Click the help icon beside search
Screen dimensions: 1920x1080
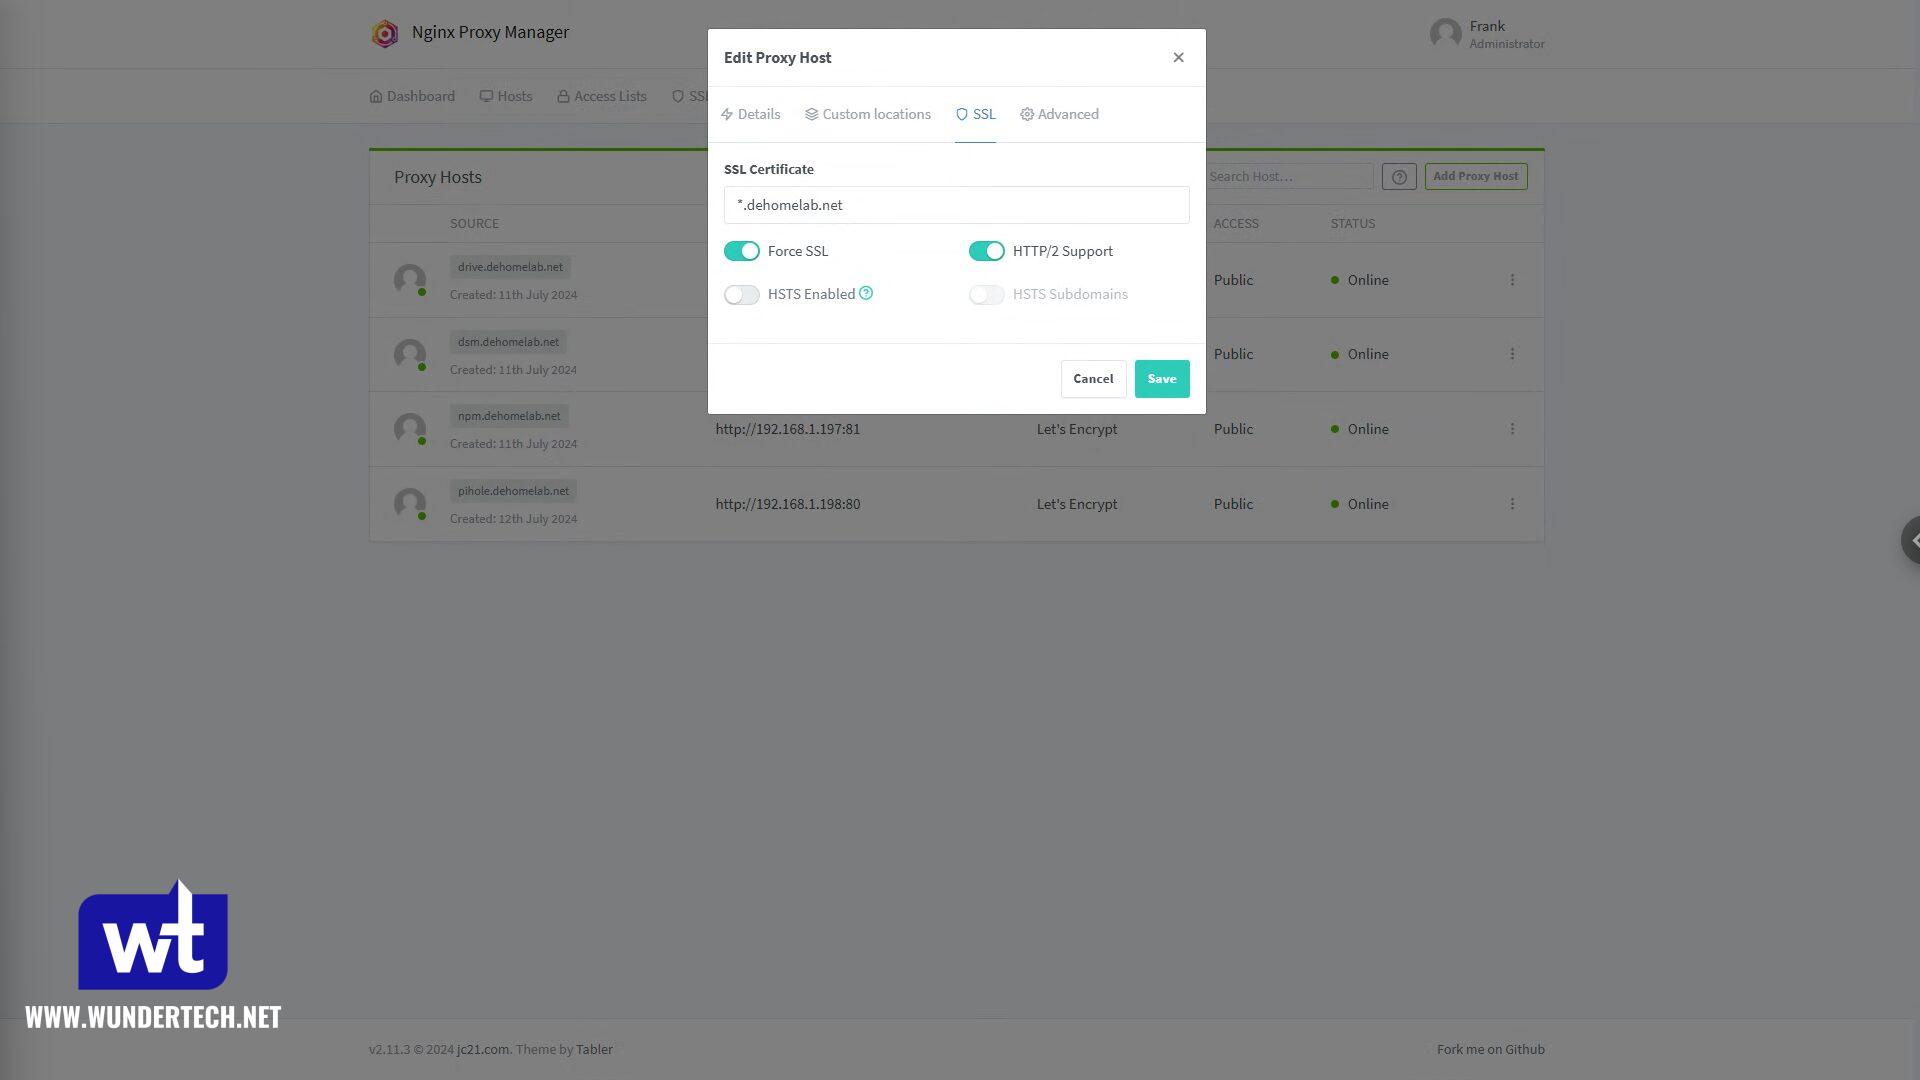(1398, 177)
